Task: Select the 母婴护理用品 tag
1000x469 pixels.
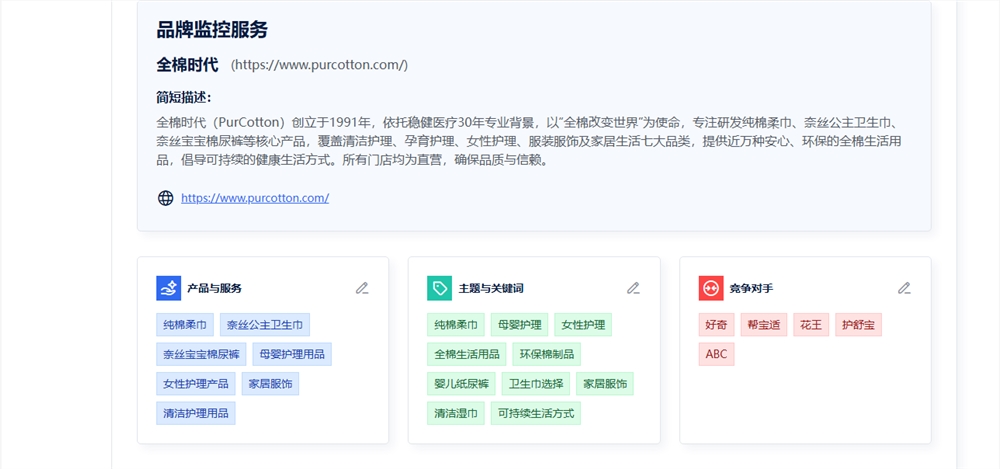Action: coord(292,354)
